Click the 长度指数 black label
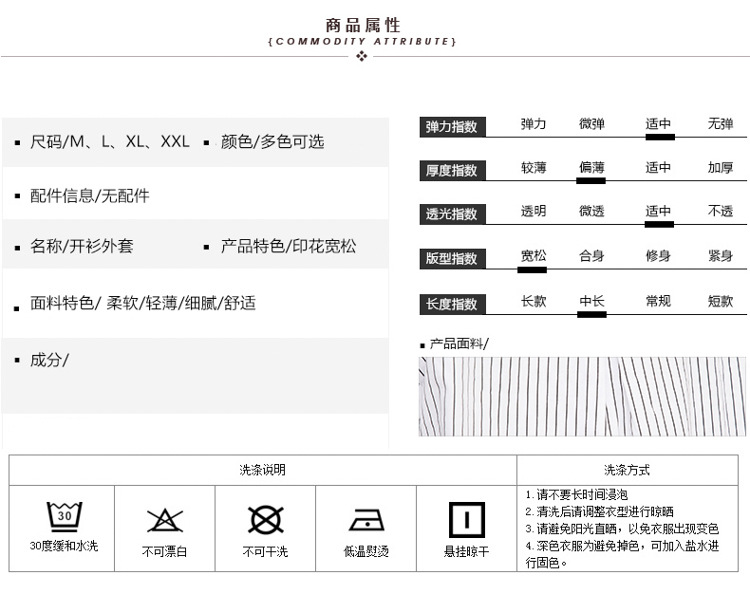 click(452, 304)
